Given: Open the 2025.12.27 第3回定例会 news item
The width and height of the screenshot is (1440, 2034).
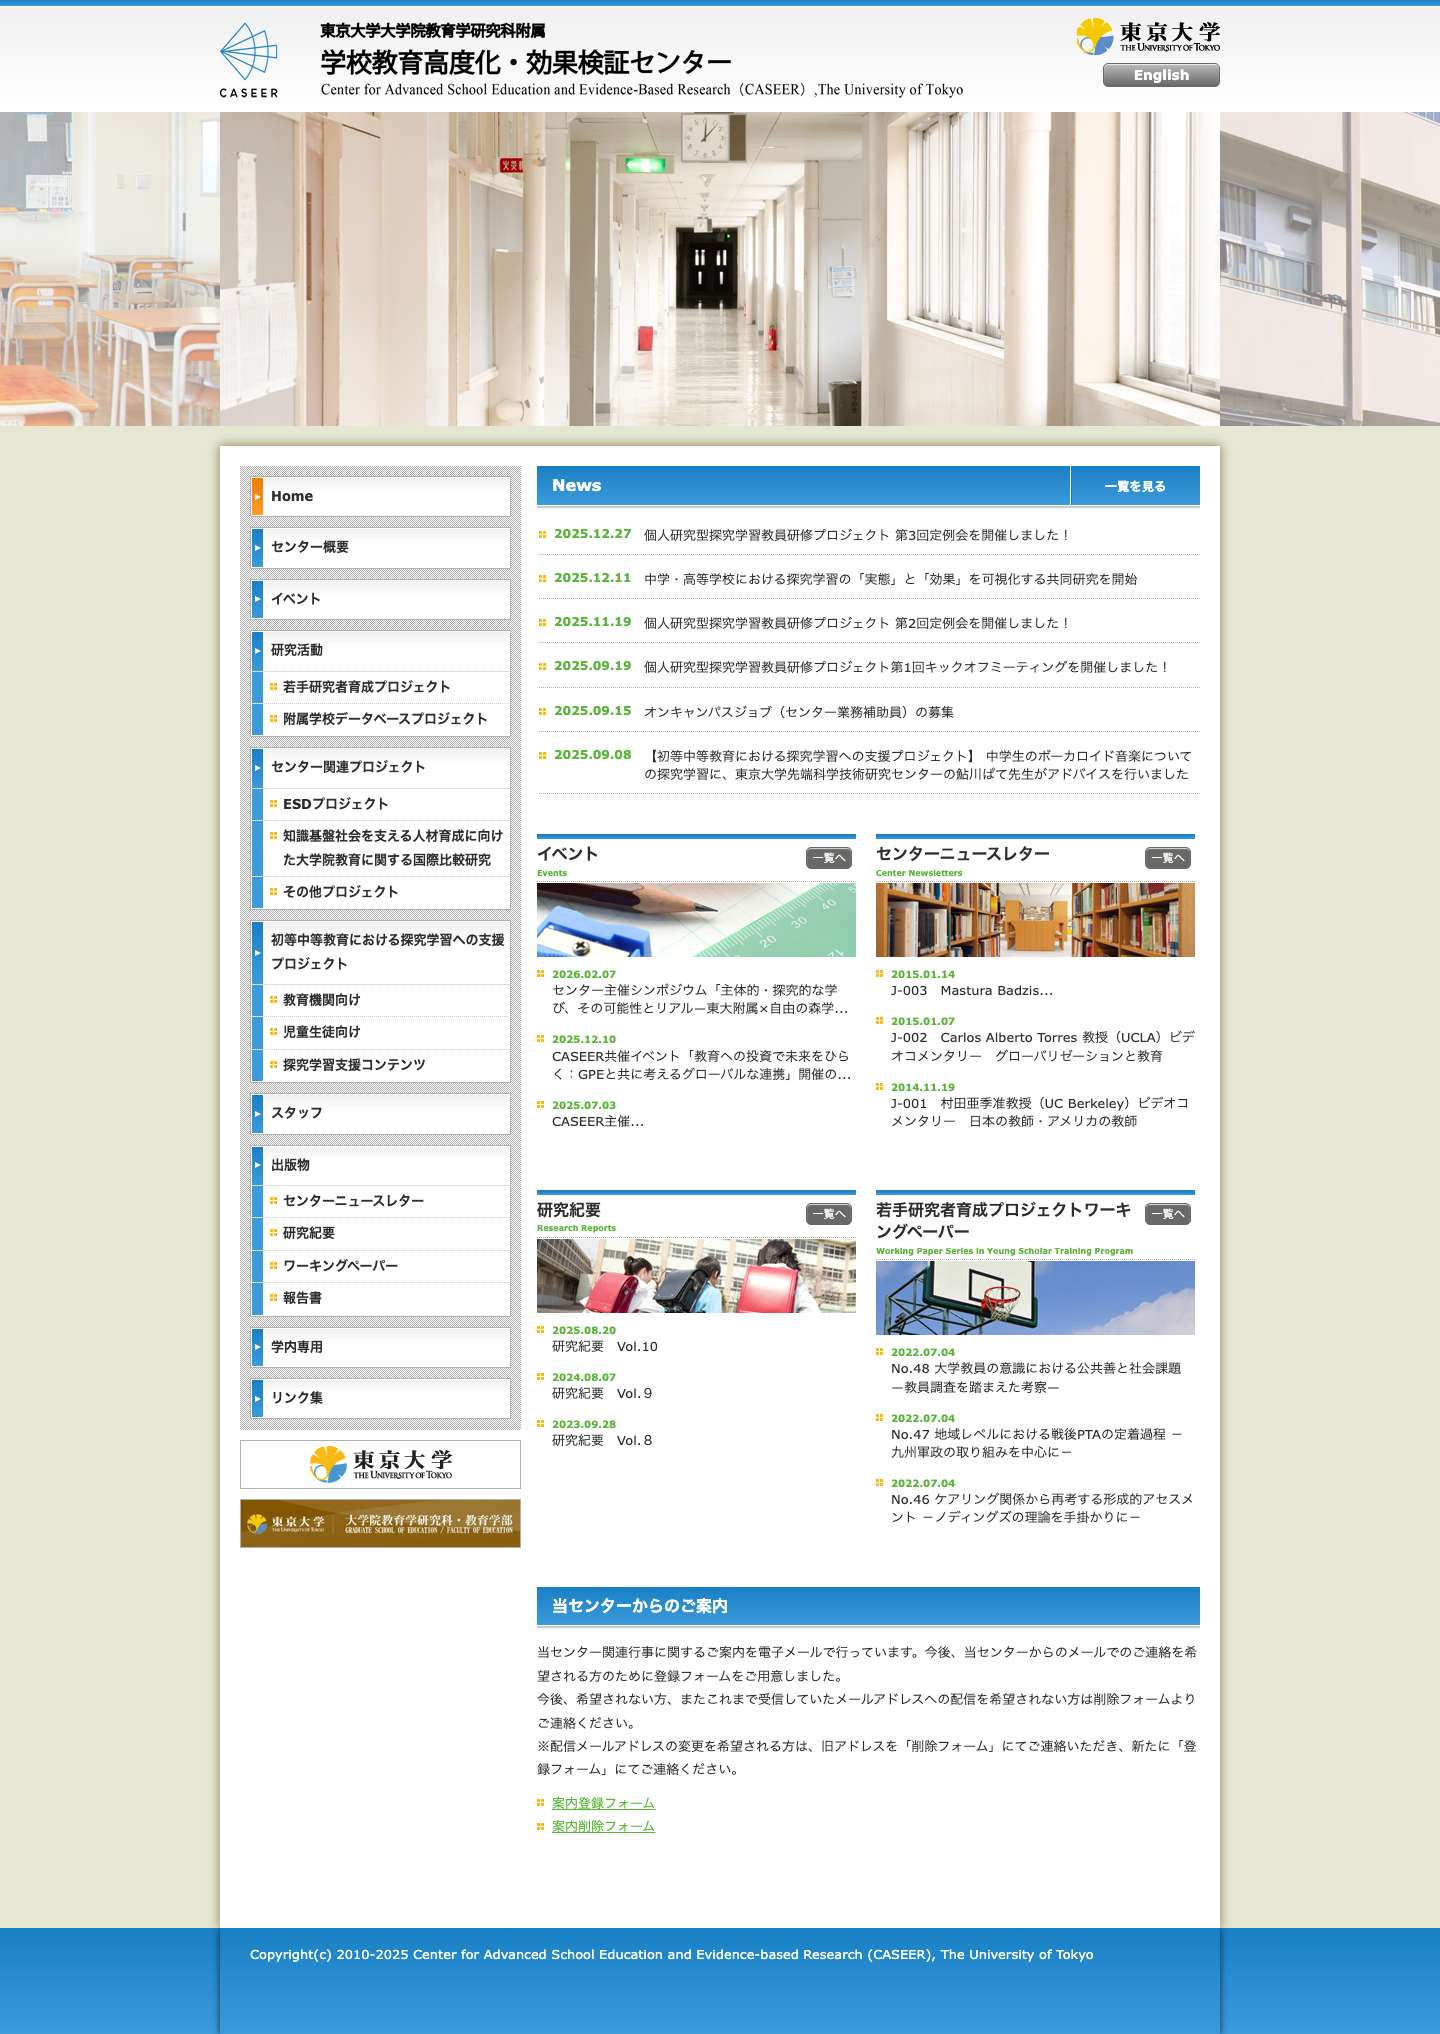Looking at the screenshot, I should point(856,535).
